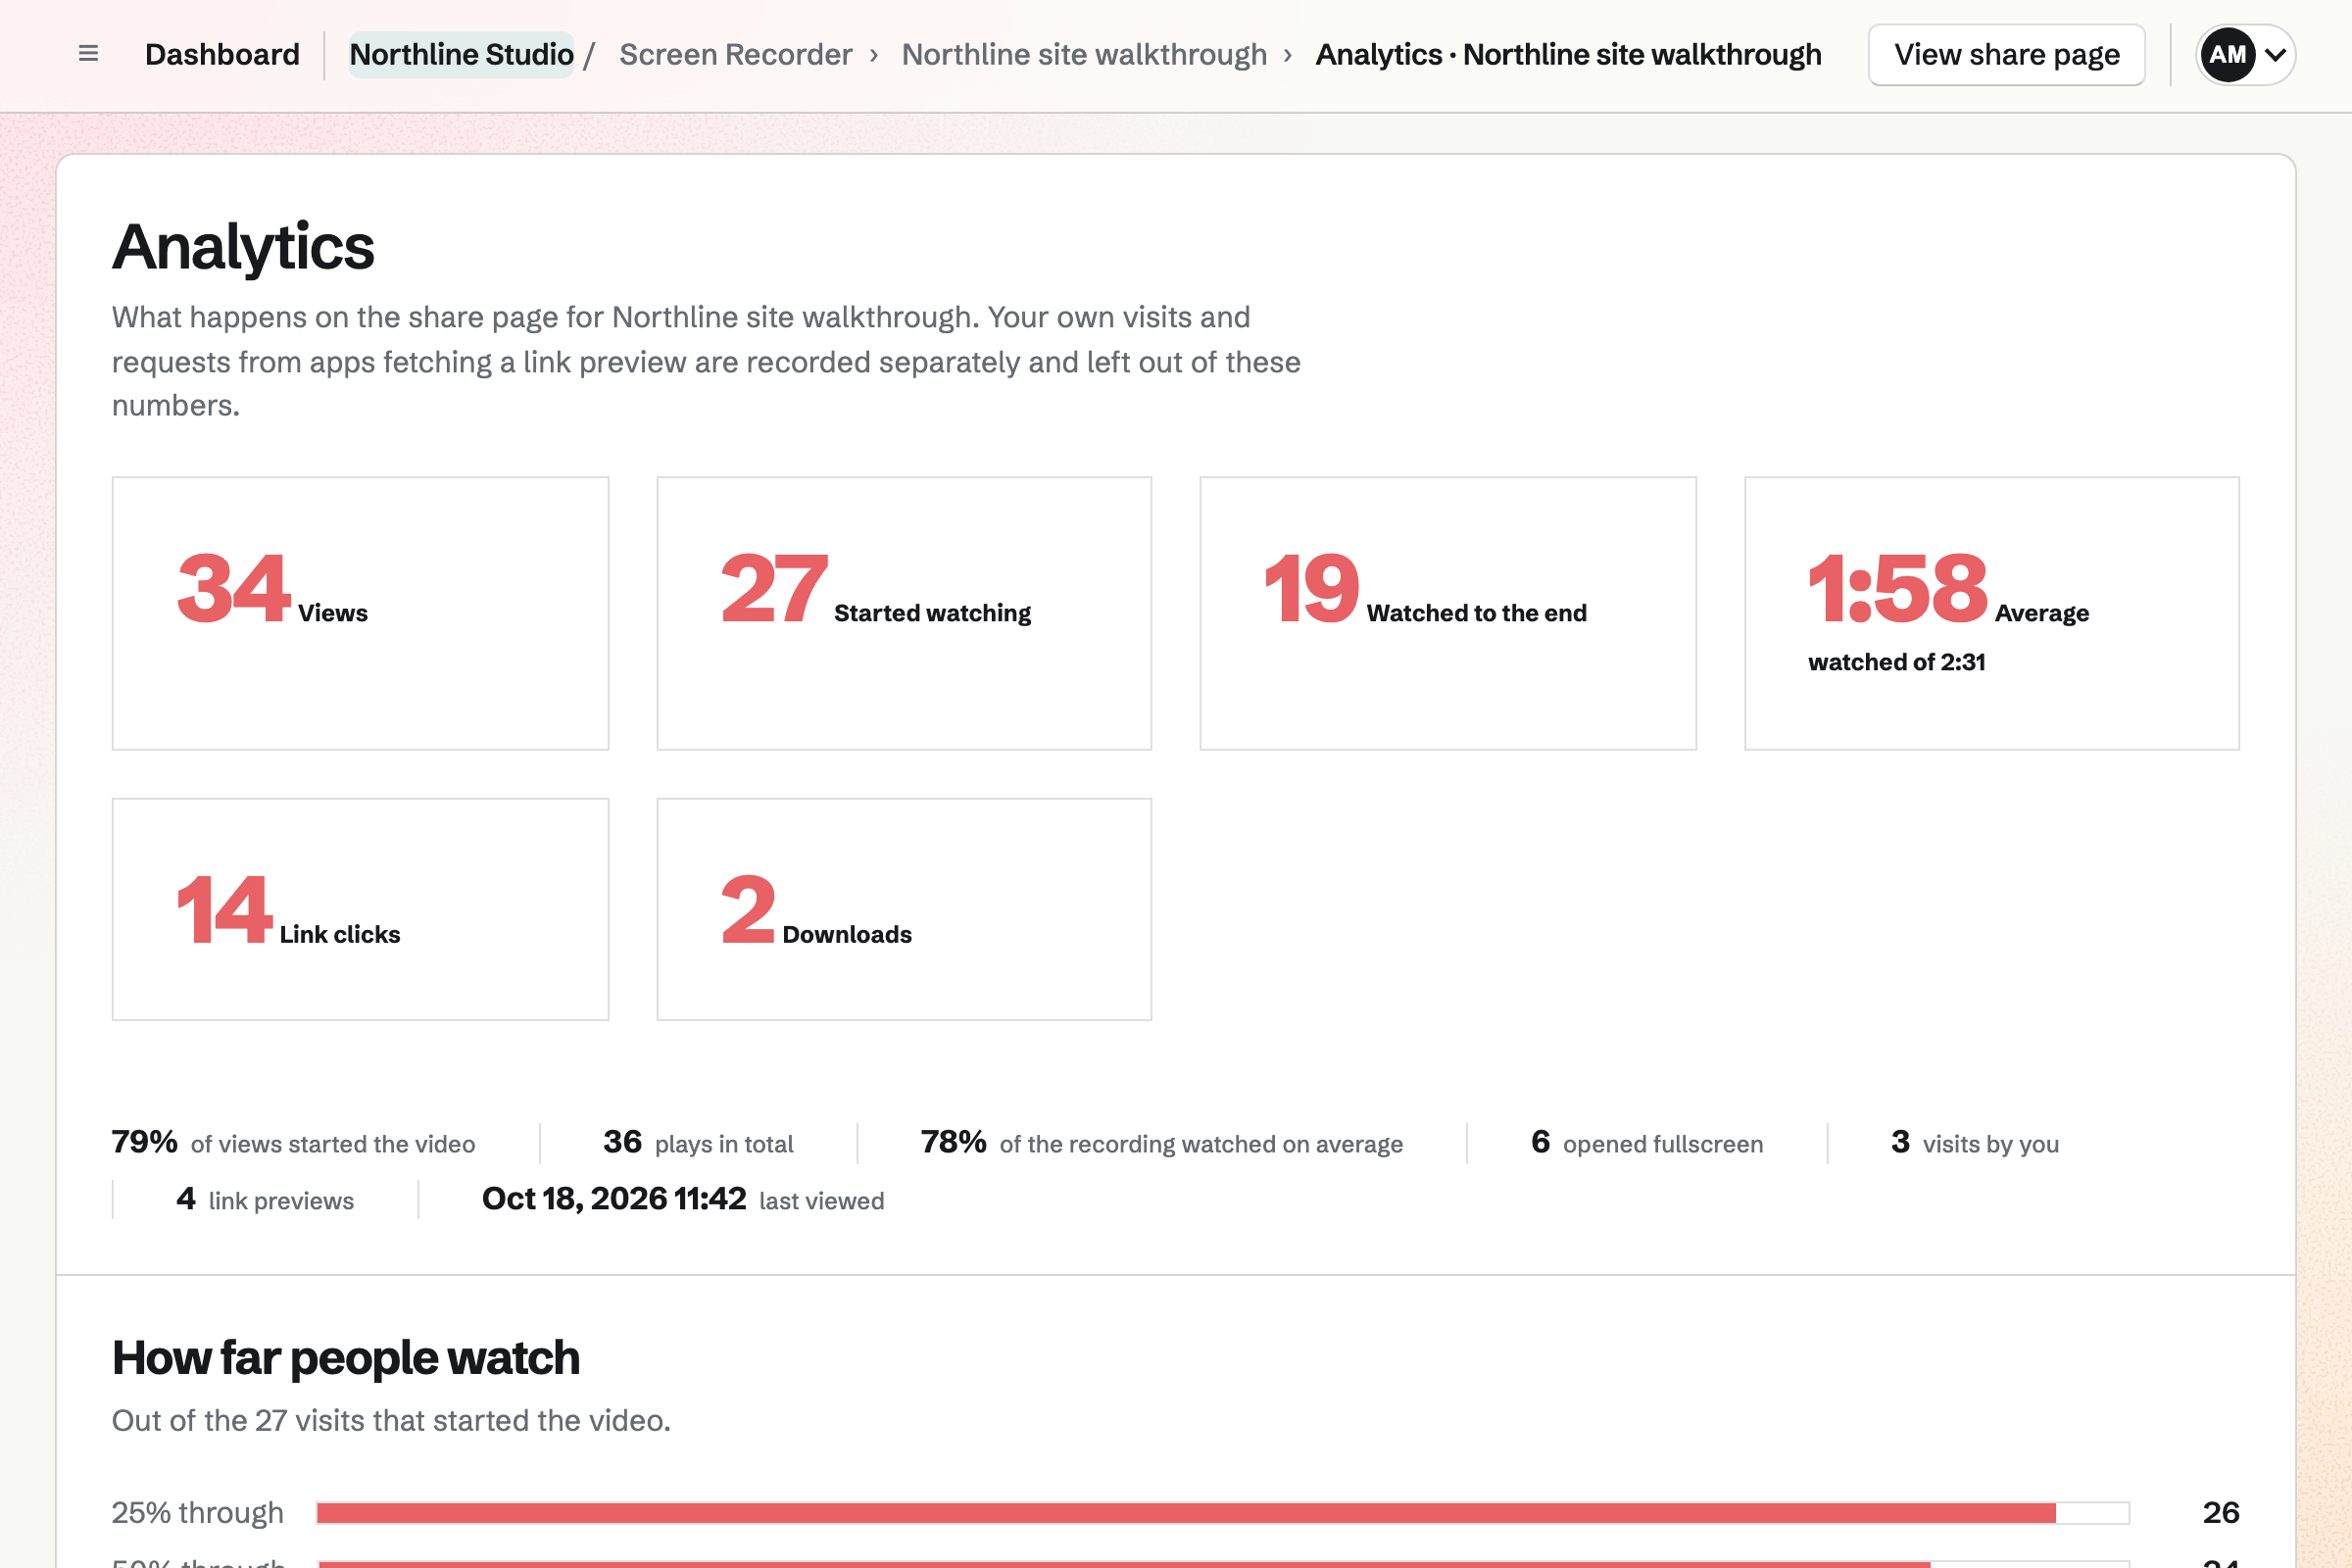
Task: Click the 1:58 Average watched card
Action: (1992, 613)
